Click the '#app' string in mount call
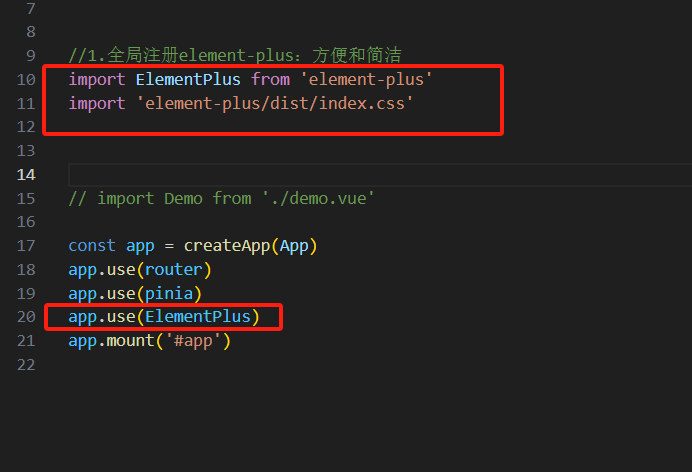 (x=193, y=341)
